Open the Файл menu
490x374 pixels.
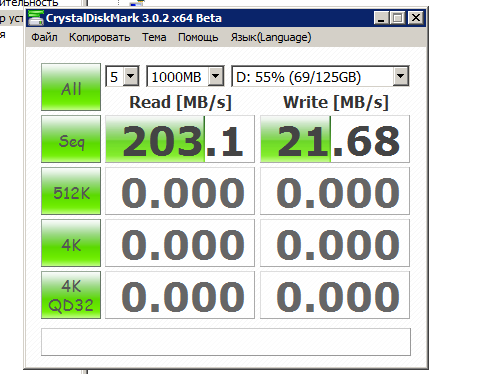pyautogui.click(x=44, y=37)
